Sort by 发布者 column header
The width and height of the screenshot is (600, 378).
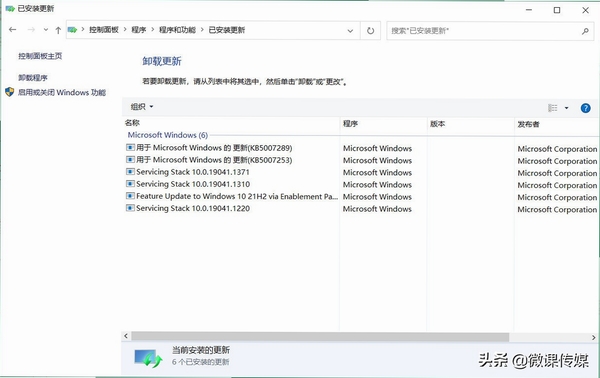528,124
